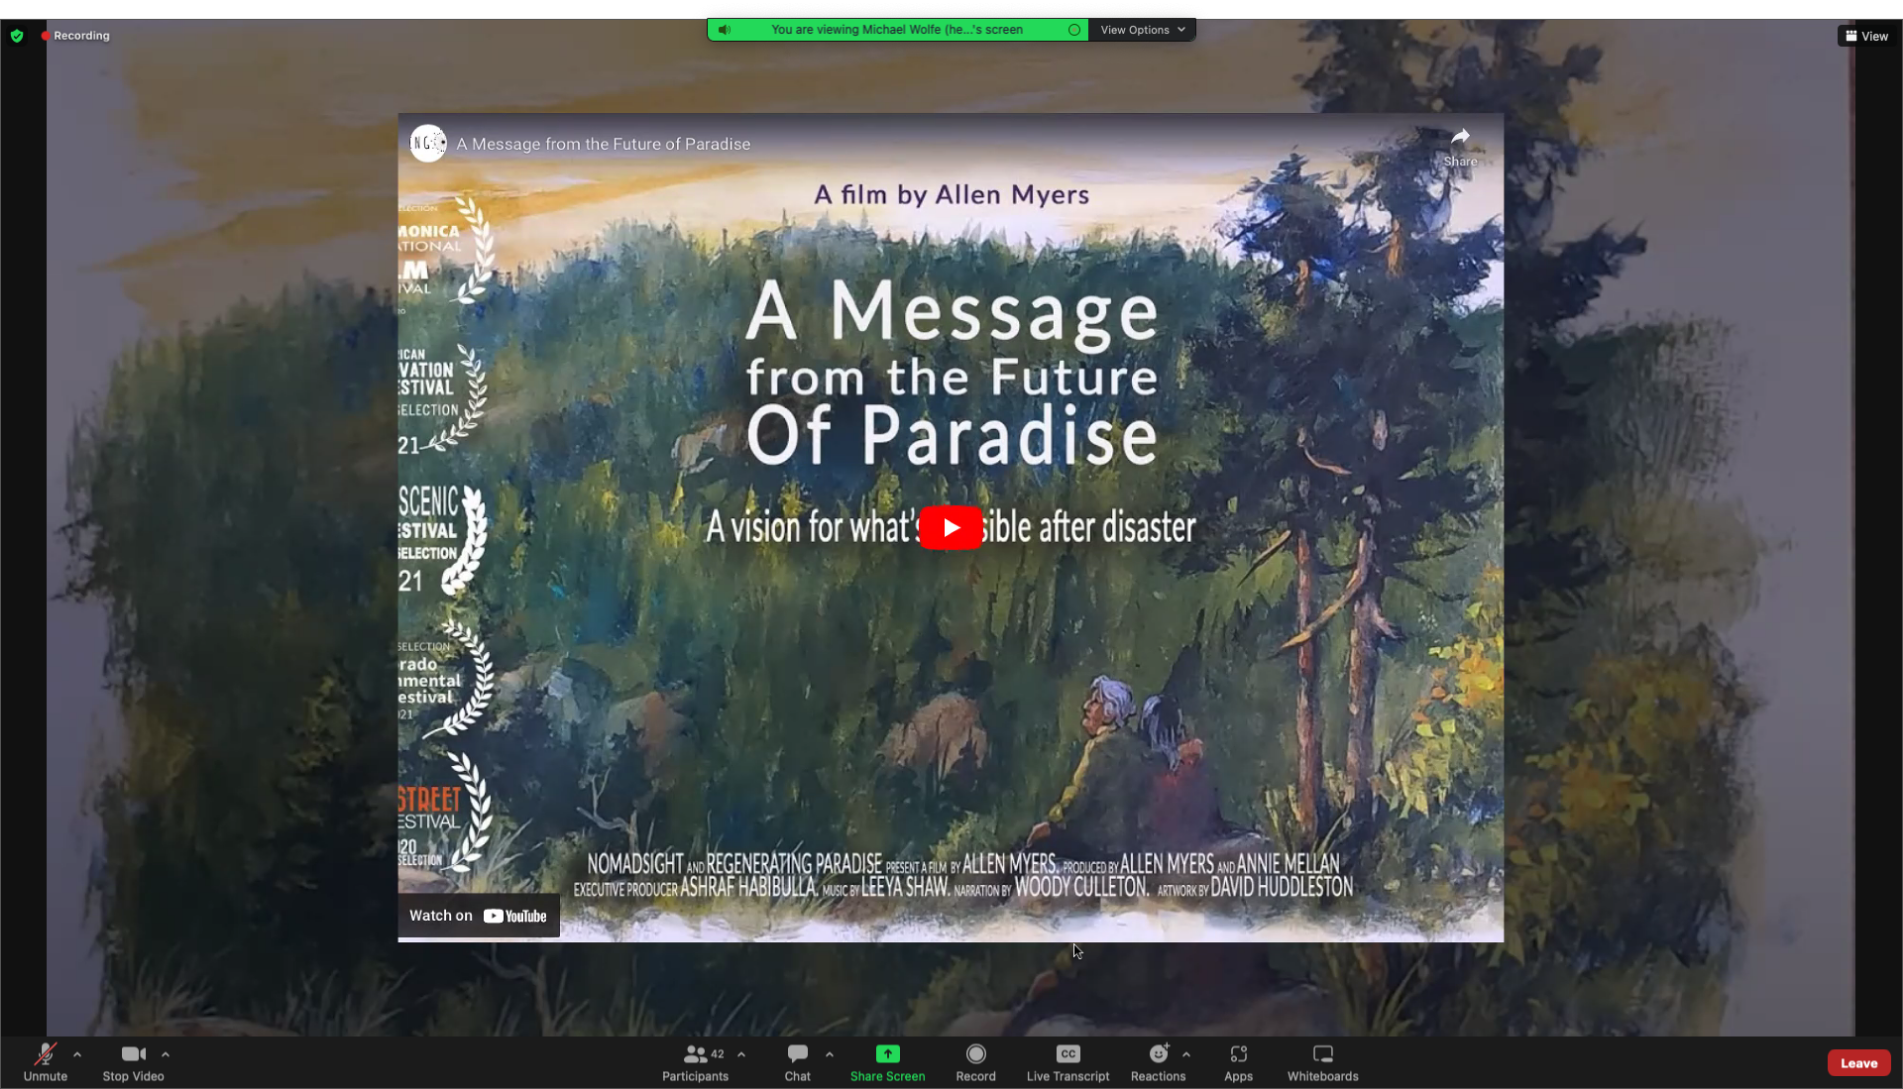Start recording with the Record button
This screenshot has width=1903, height=1089.
pos(975,1061)
